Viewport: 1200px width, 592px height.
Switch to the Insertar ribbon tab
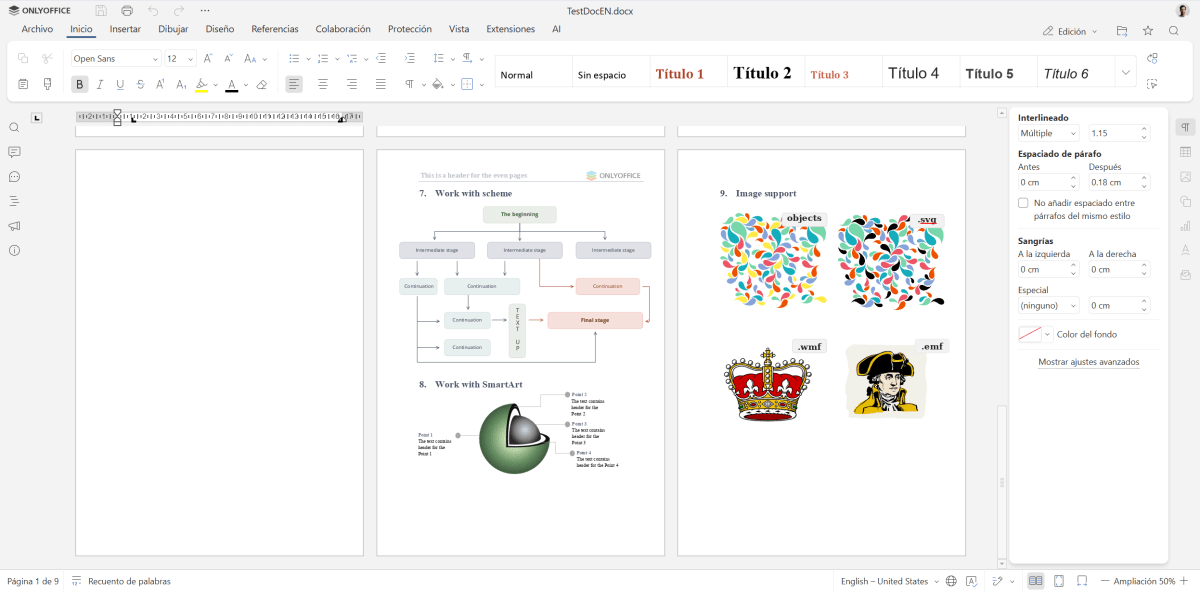click(x=125, y=29)
